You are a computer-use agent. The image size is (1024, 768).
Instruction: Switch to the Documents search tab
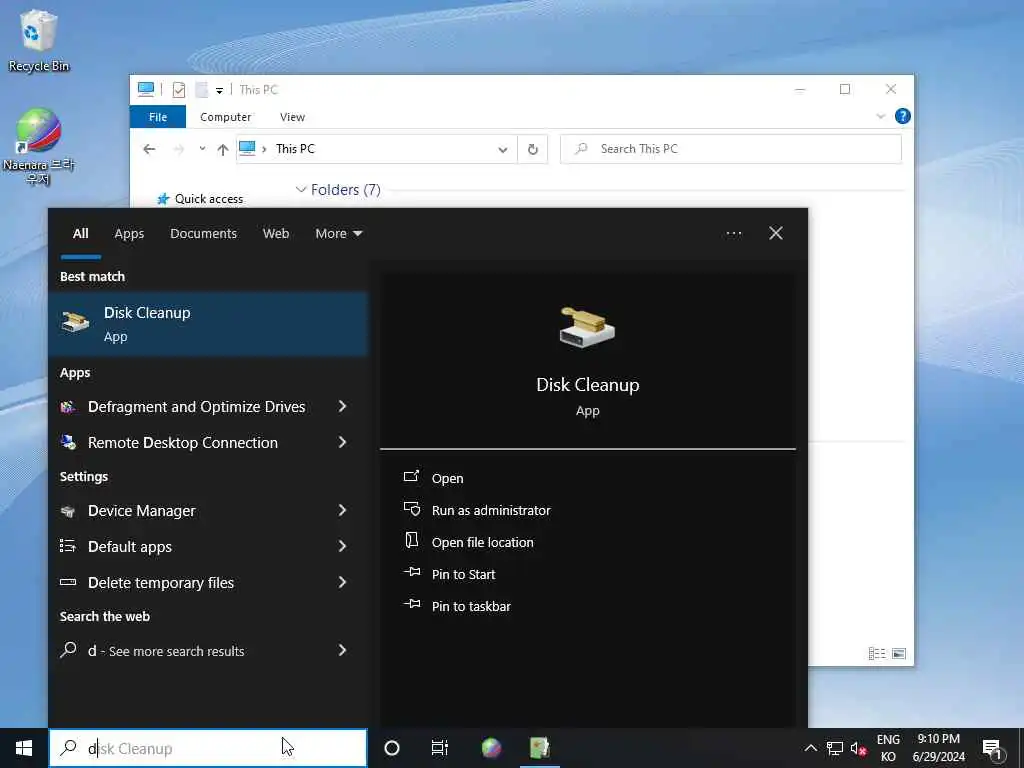pyautogui.click(x=203, y=234)
